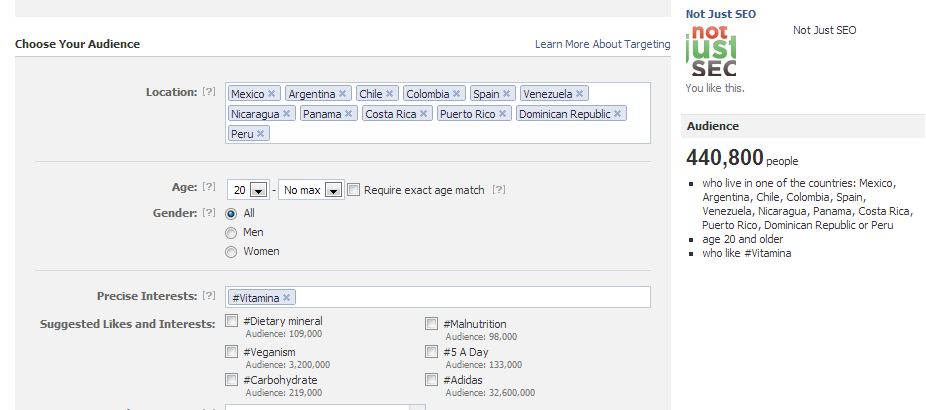The width and height of the screenshot is (926, 410).
Task: Choose the Women gender option
Action: coord(232,252)
